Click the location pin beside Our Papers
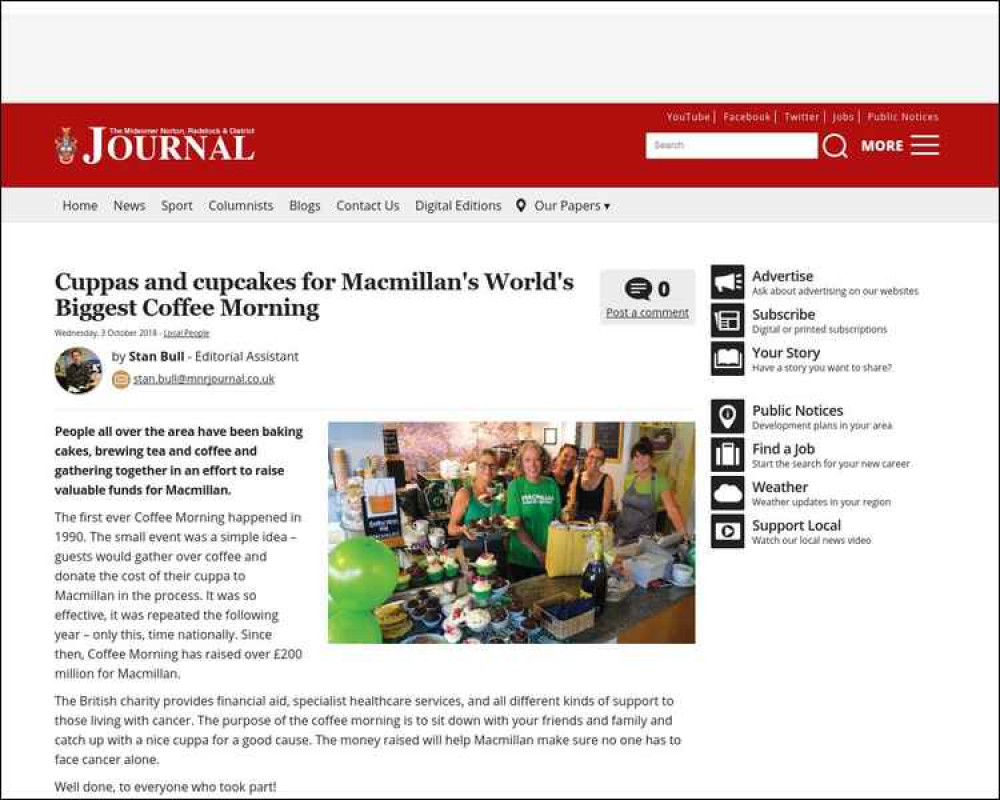1000x800 pixels. point(521,205)
